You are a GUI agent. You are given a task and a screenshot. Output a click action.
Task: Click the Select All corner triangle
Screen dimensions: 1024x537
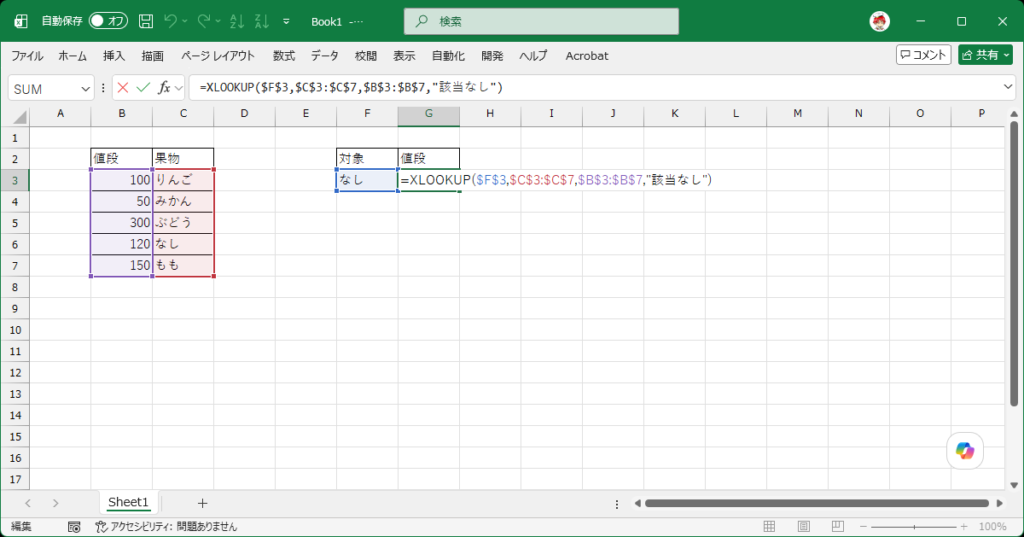pyautogui.click(x=20, y=117)
